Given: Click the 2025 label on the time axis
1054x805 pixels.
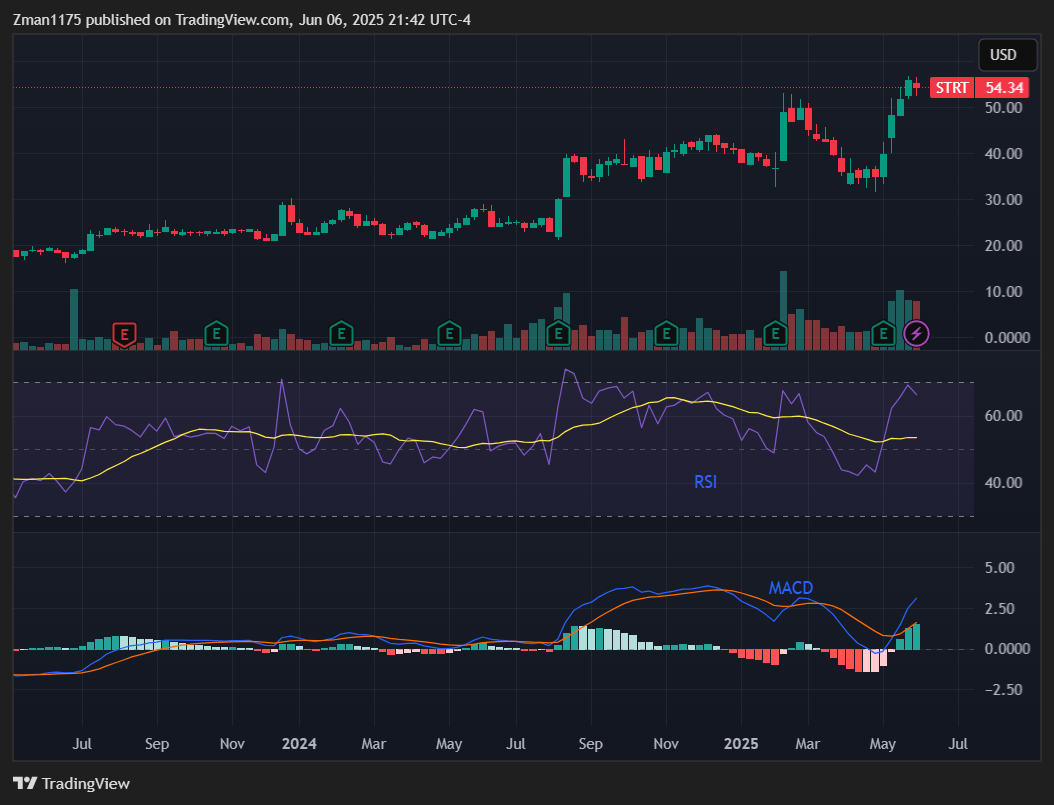Looking at the screenshot, I should 740,744.
